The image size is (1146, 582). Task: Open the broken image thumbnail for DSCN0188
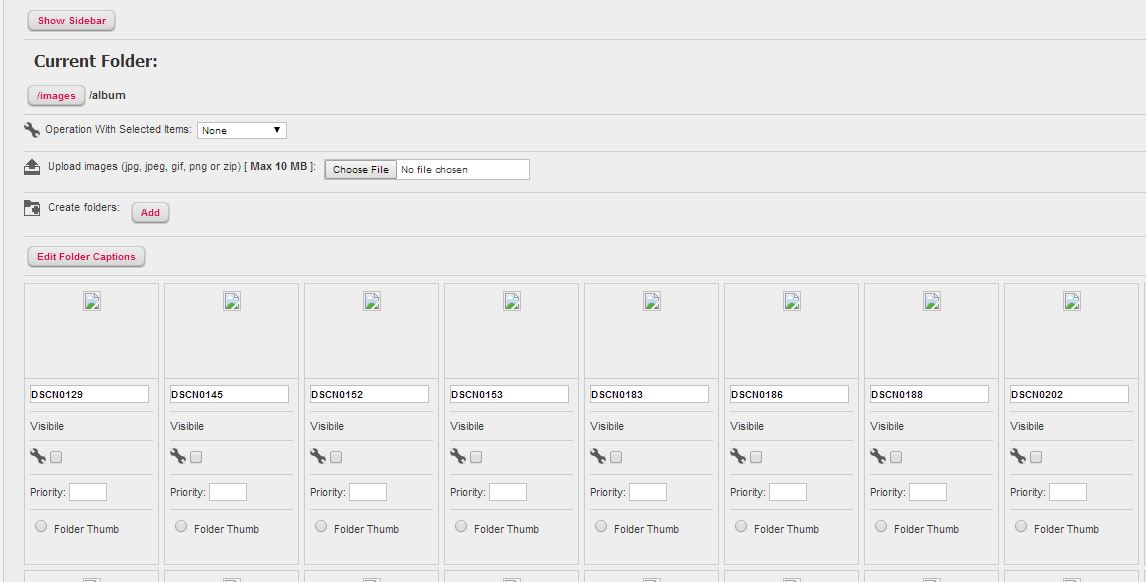[932, 301]
